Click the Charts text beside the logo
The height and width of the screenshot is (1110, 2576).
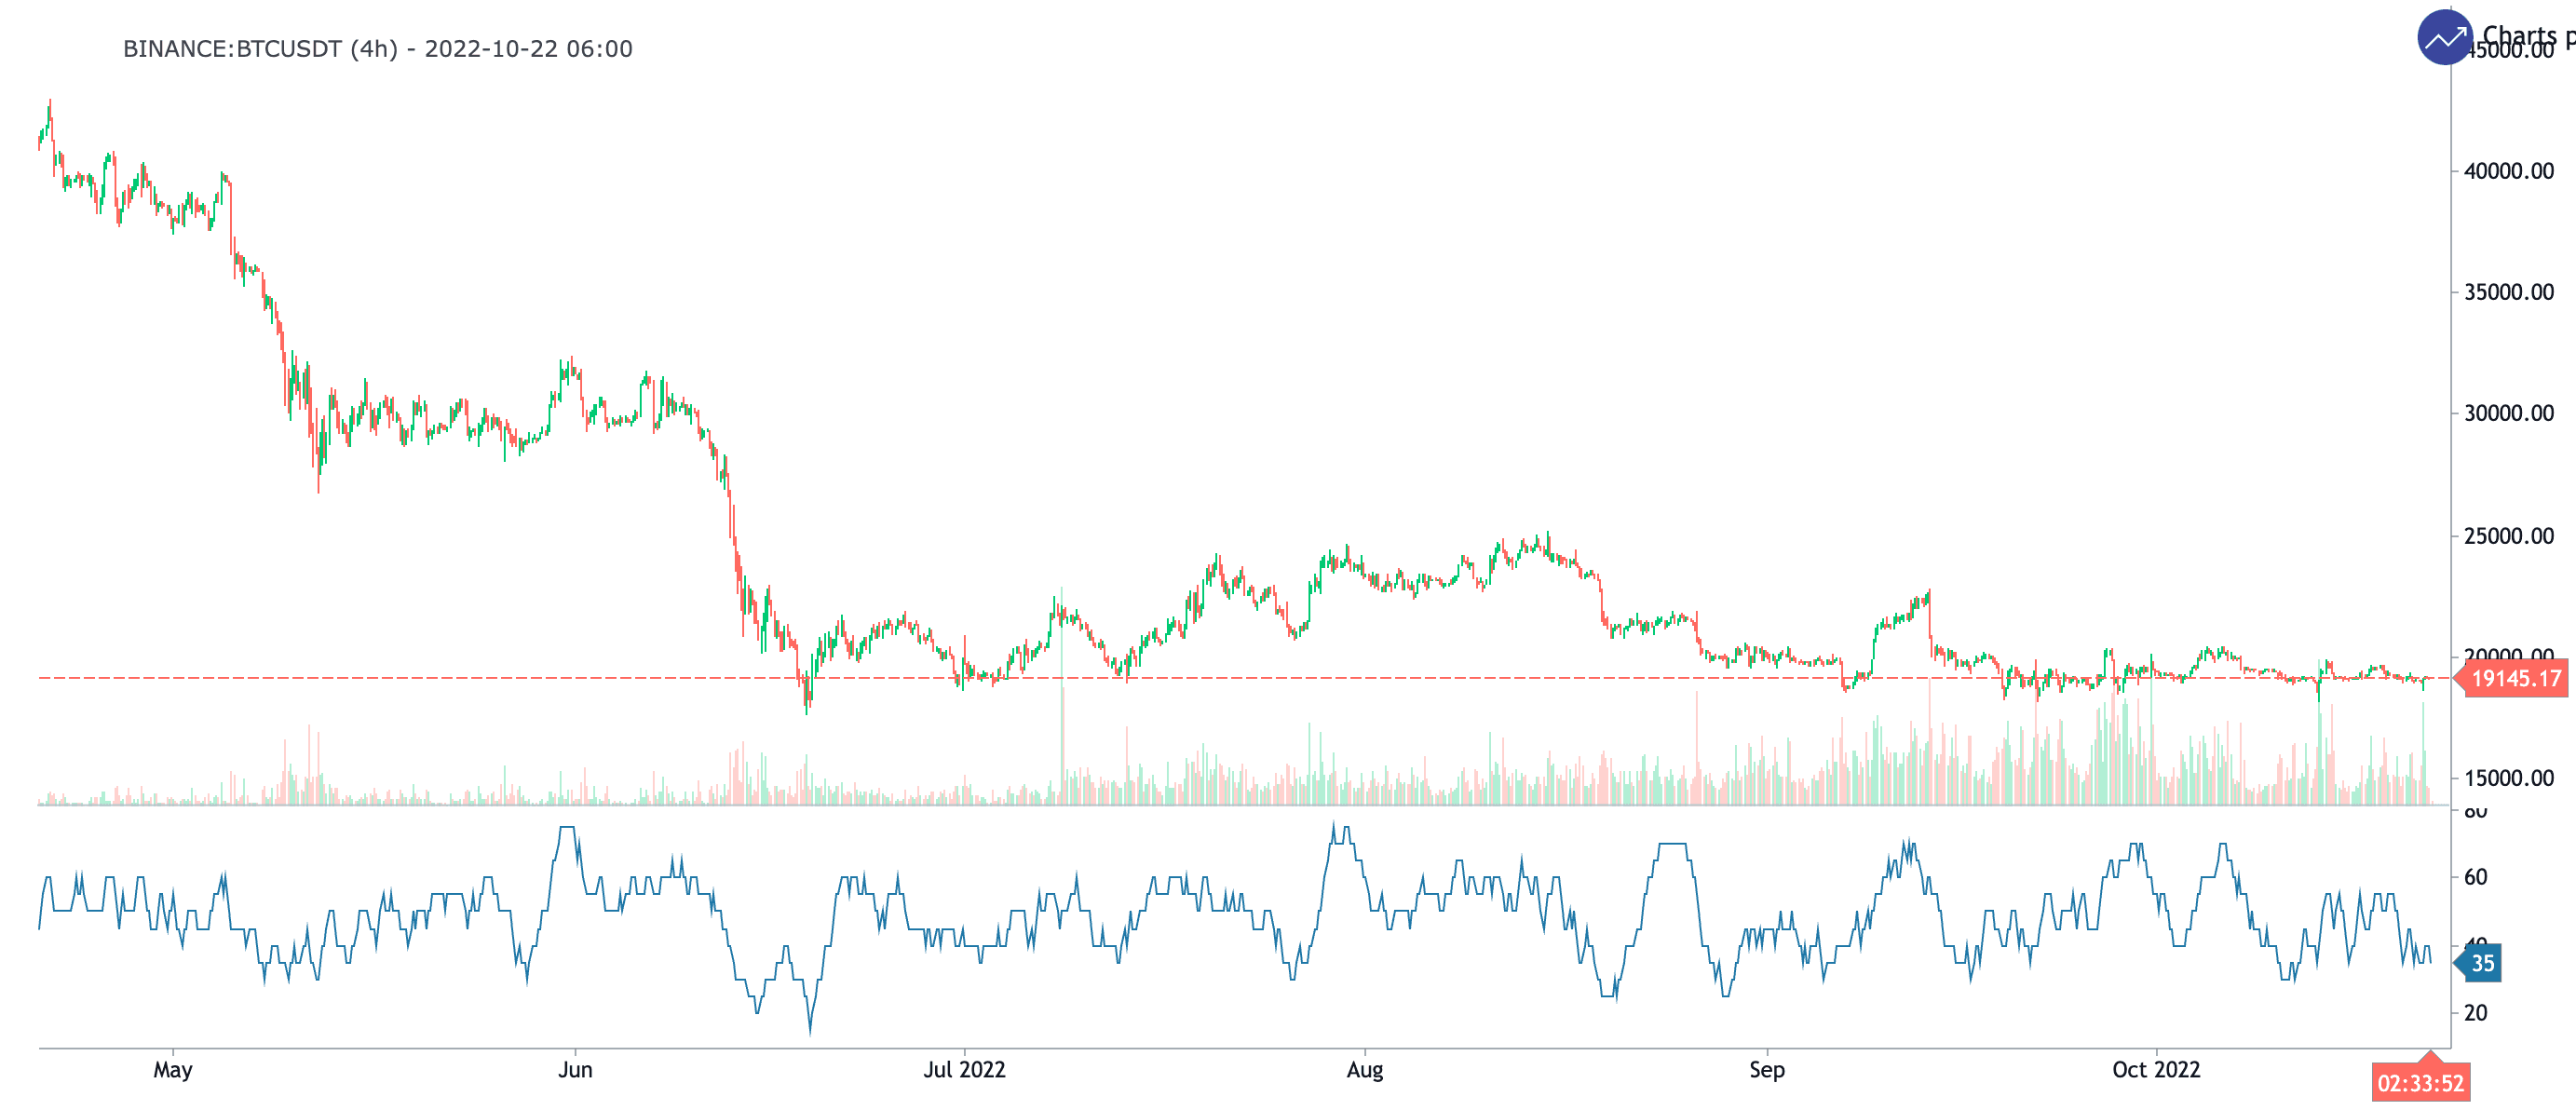click(2520, 34)
